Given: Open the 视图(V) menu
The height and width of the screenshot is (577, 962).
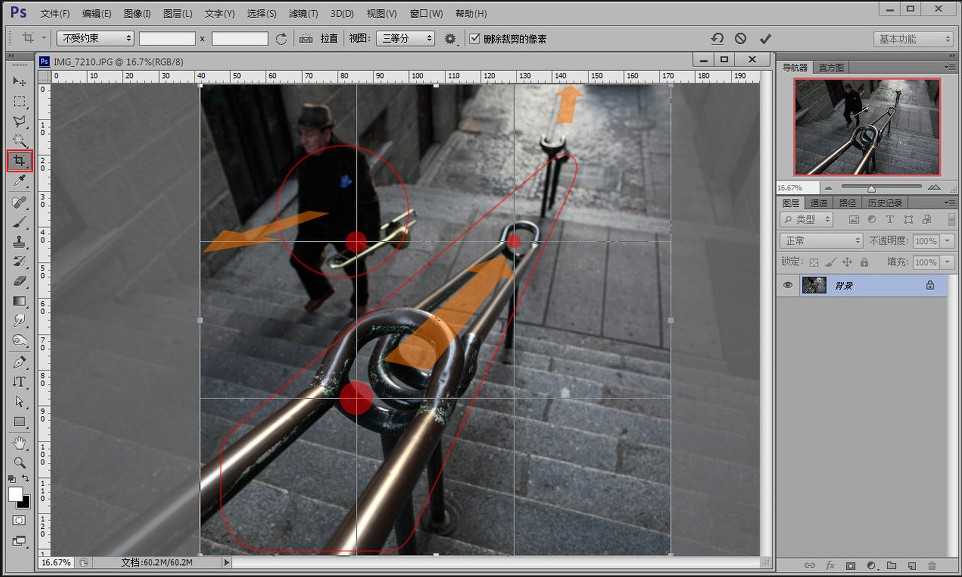Looking at the screenshot, I should tap(382, 14).
